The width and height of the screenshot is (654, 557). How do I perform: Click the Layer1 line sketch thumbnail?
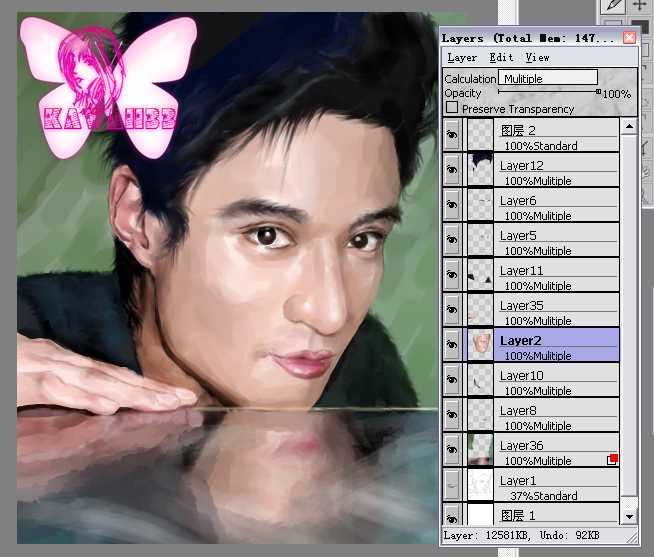[480, 485]
